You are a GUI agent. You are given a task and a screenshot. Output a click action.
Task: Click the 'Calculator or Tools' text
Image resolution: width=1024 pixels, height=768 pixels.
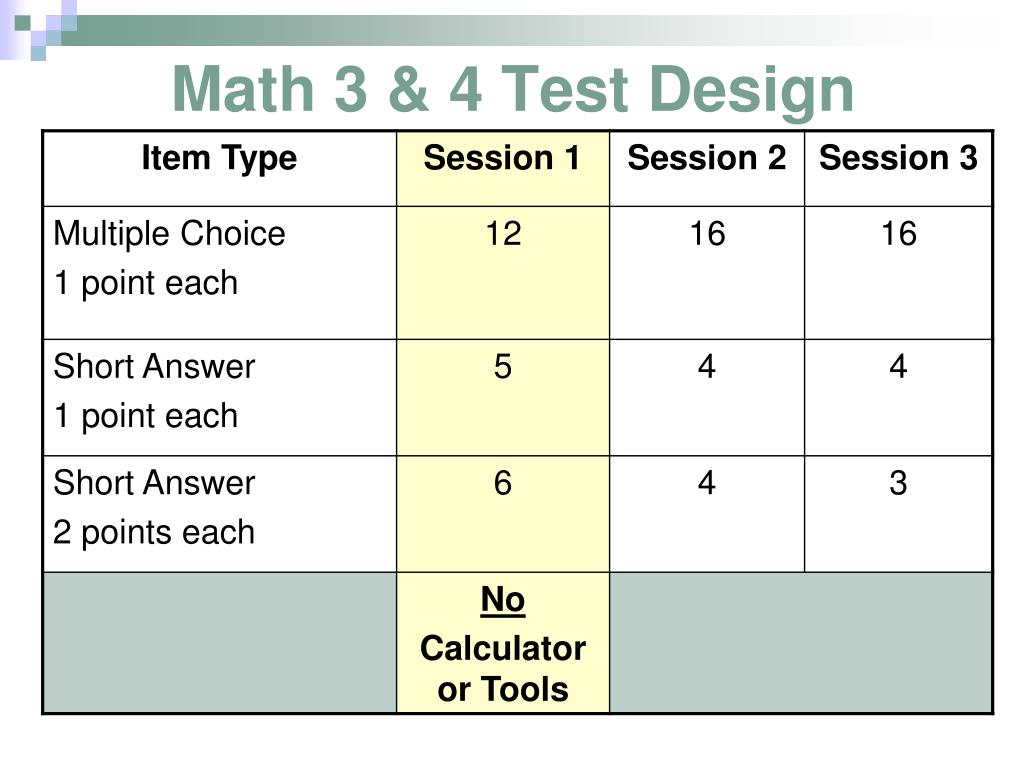tap(503, 669)
